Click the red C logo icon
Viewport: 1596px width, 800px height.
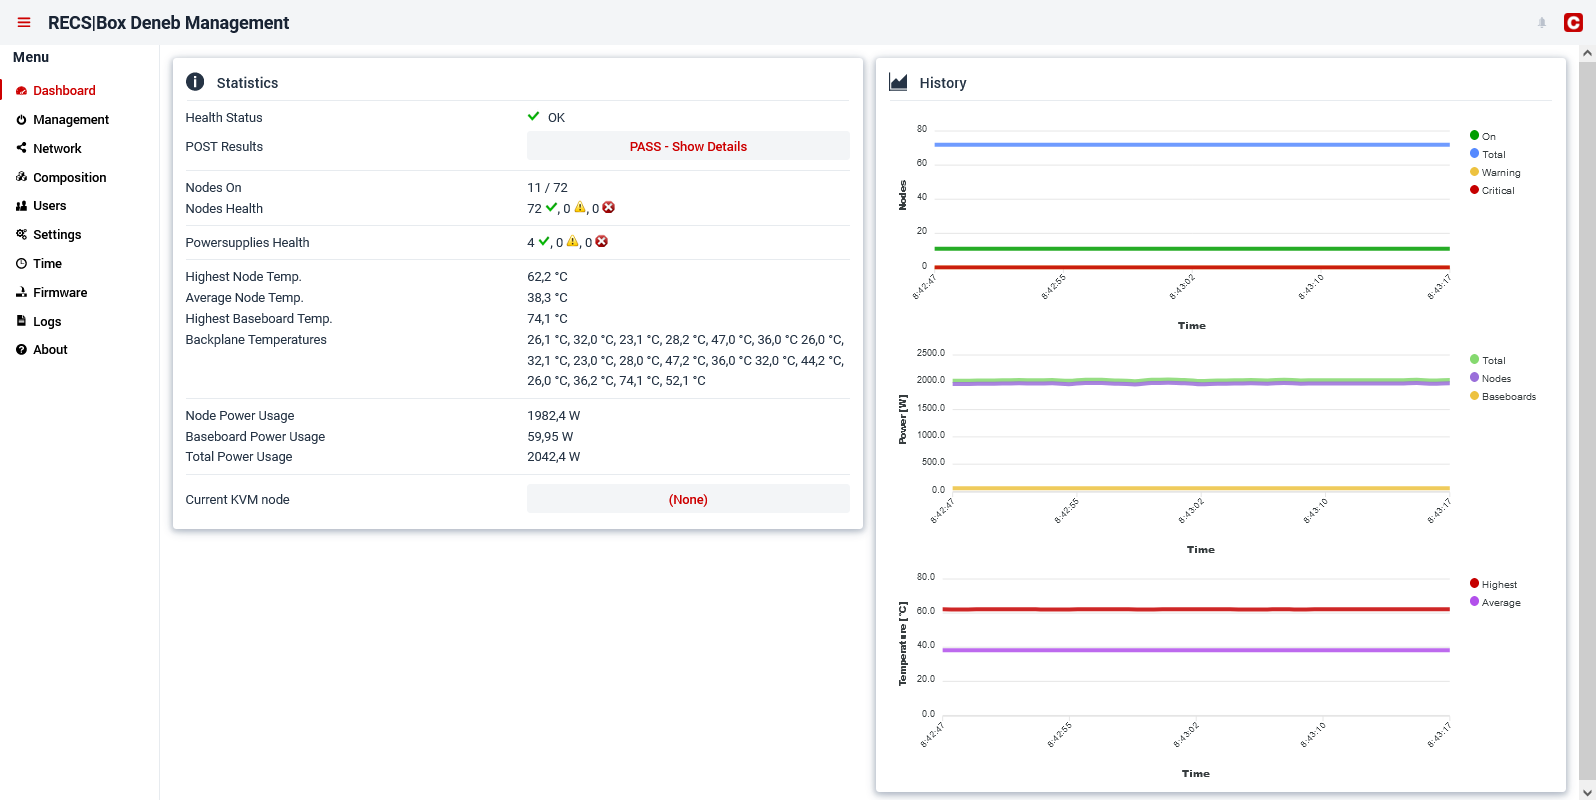(1573, 22)
